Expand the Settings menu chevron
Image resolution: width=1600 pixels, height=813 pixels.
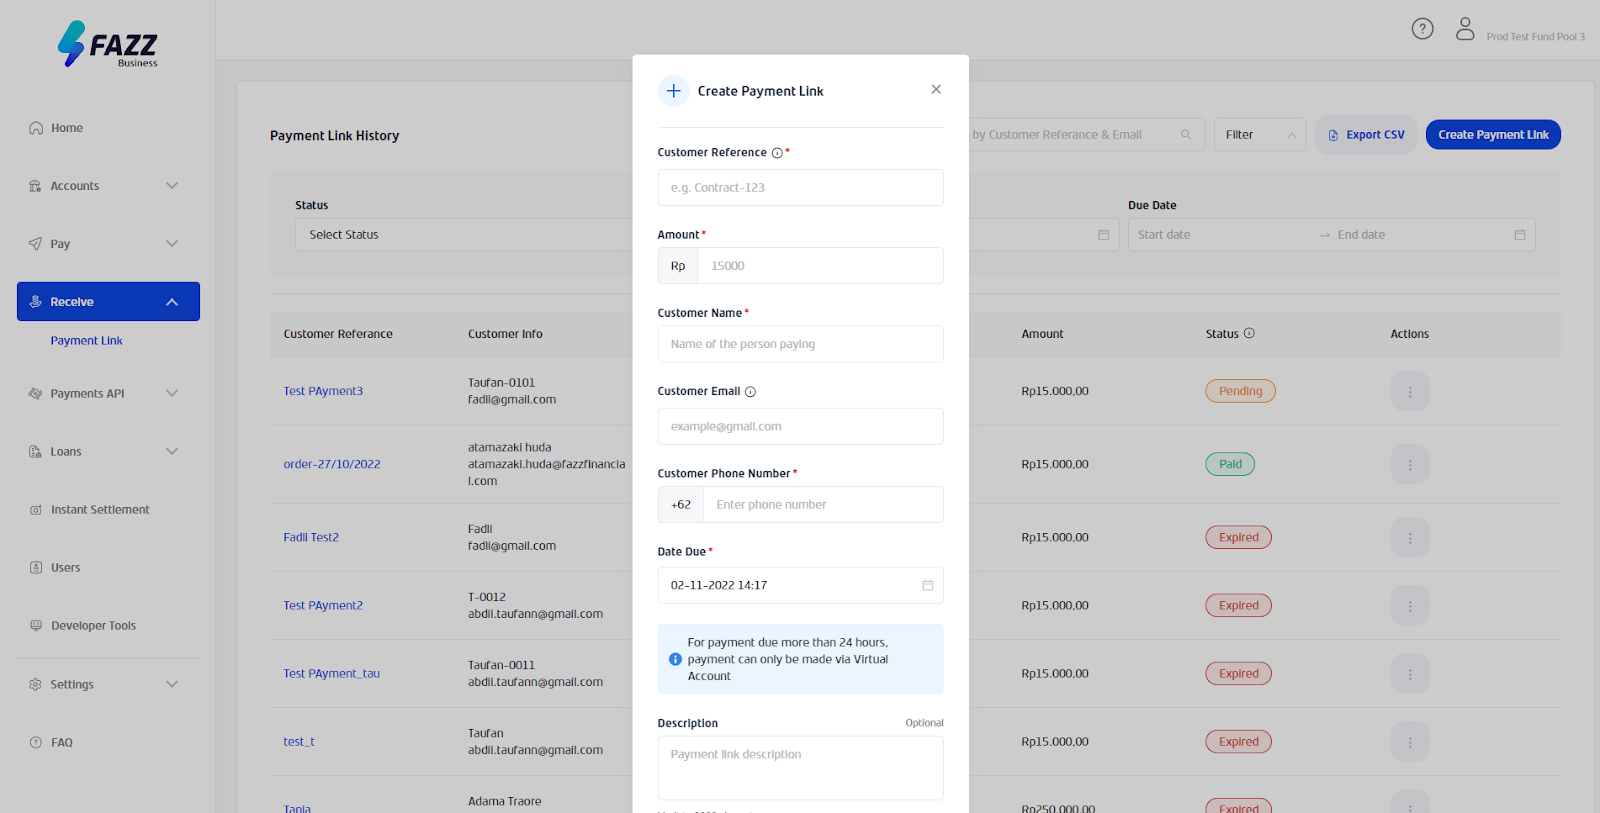pyautogui.click(x=172, y=685)
